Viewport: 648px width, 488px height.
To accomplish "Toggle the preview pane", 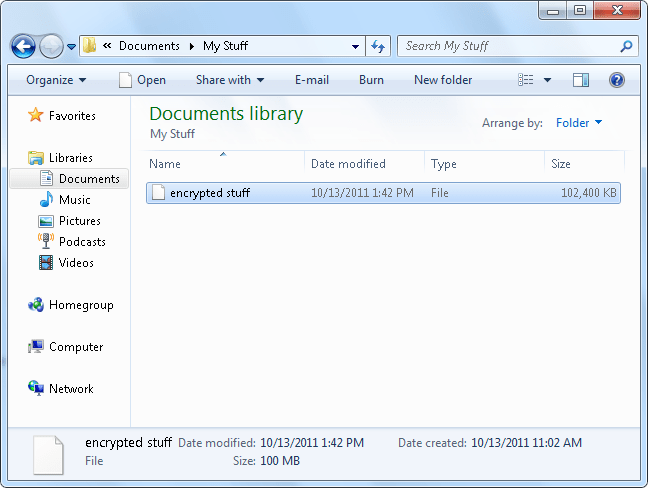I will [x=581, y=80].
